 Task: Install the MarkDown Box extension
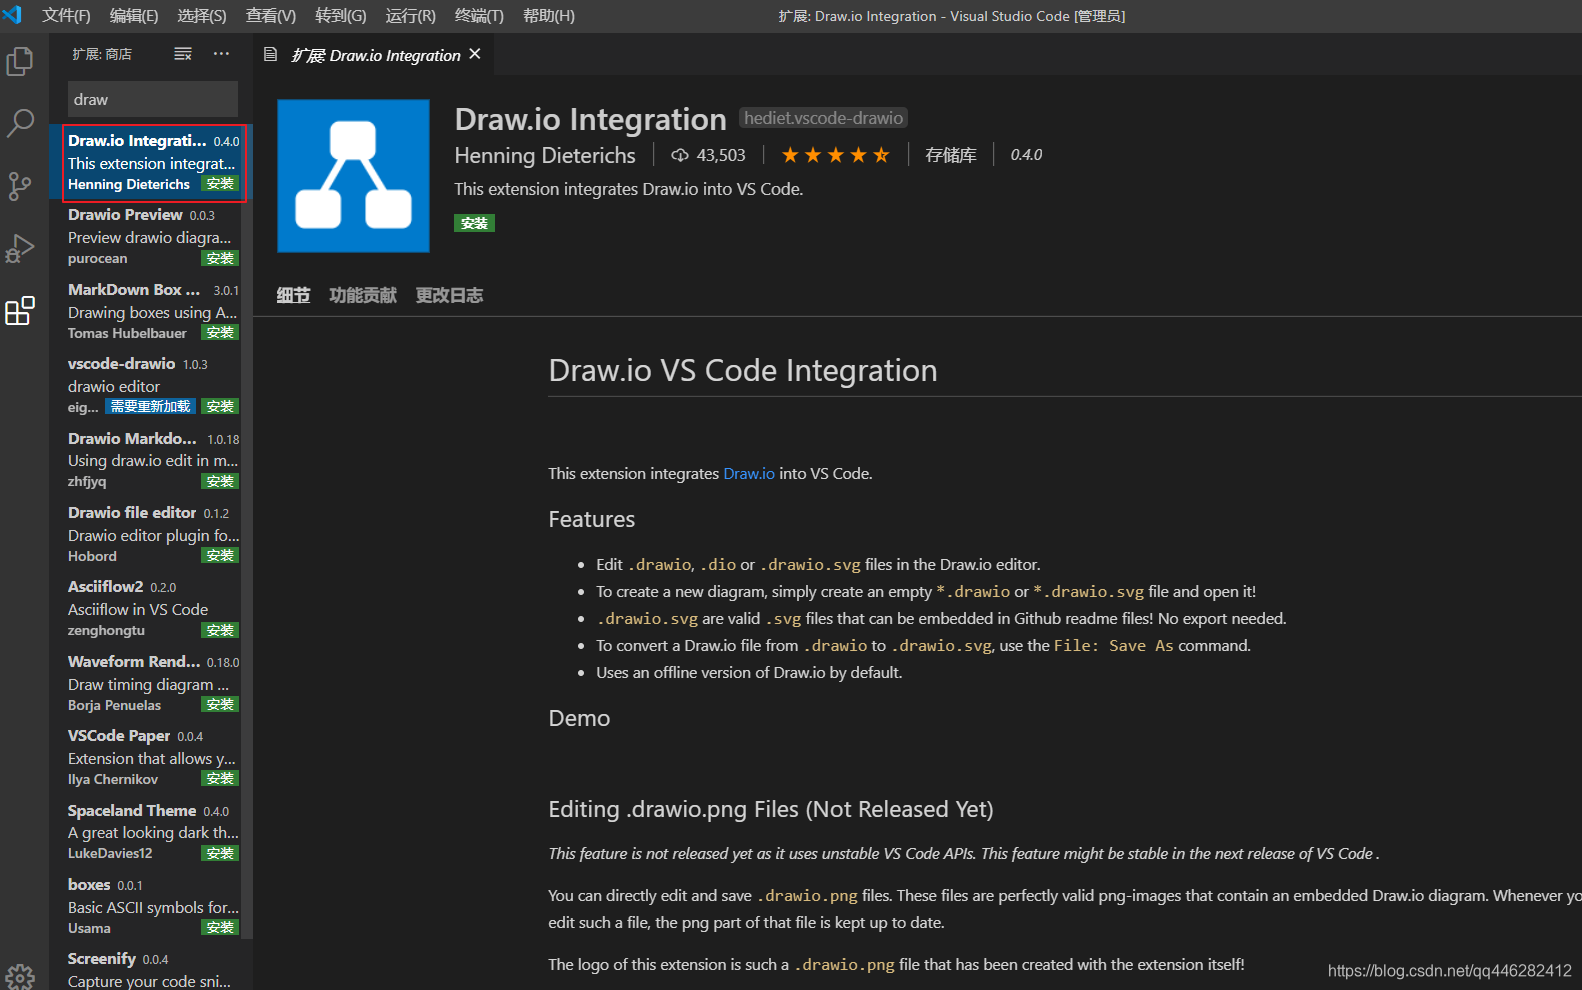click(220, 333)
